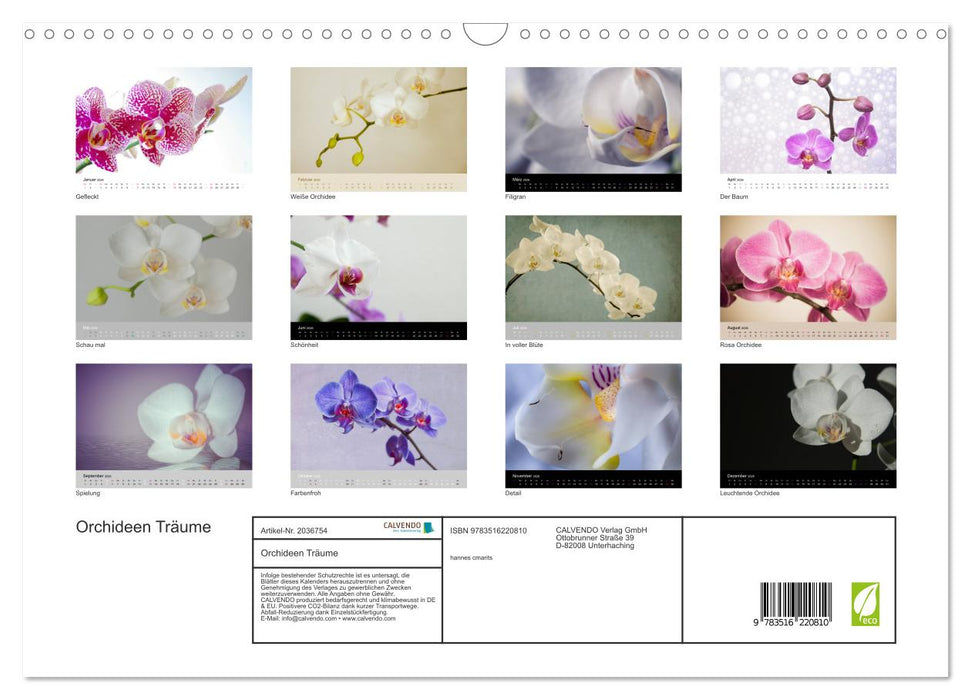971x700 pixels.
Task: Click the September calendar strip on the Spielung photo
Action: coord(163,478)
